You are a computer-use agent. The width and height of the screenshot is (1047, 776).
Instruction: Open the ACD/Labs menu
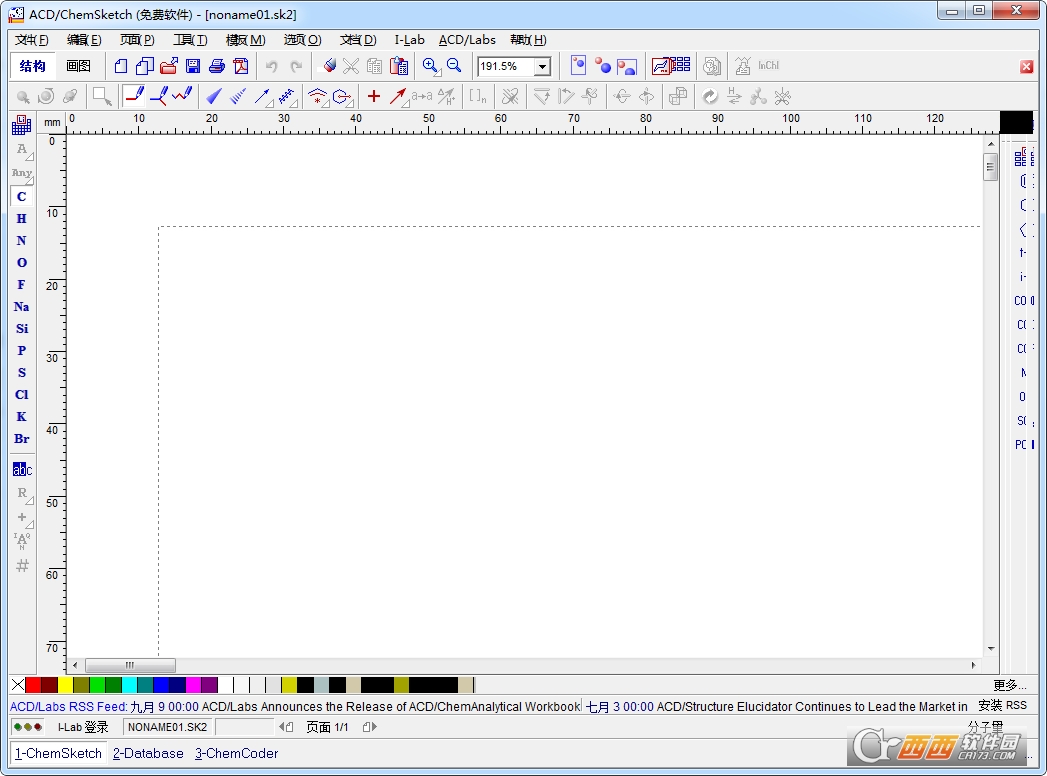pos(467,40)
